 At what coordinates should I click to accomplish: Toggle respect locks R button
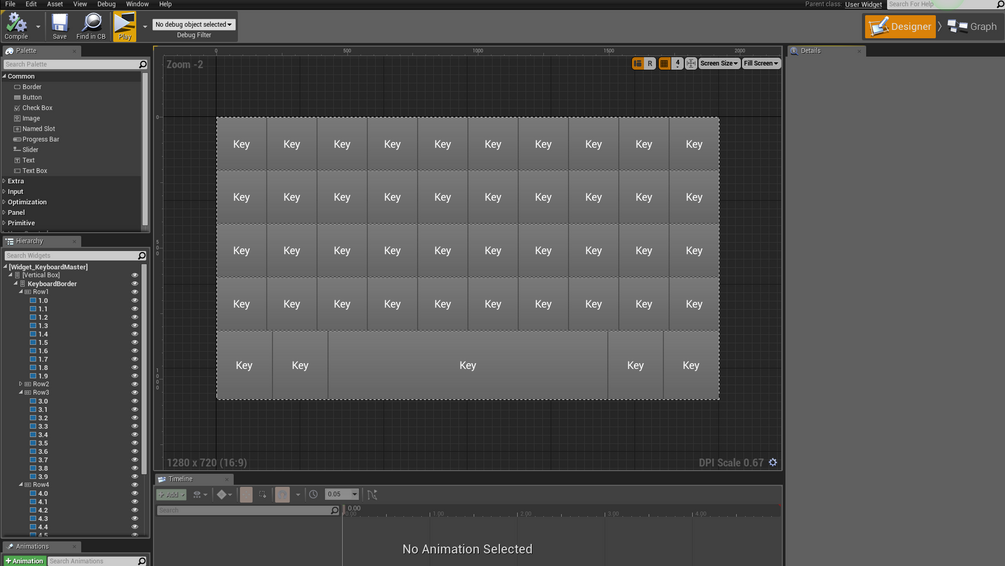pos(650,63)
